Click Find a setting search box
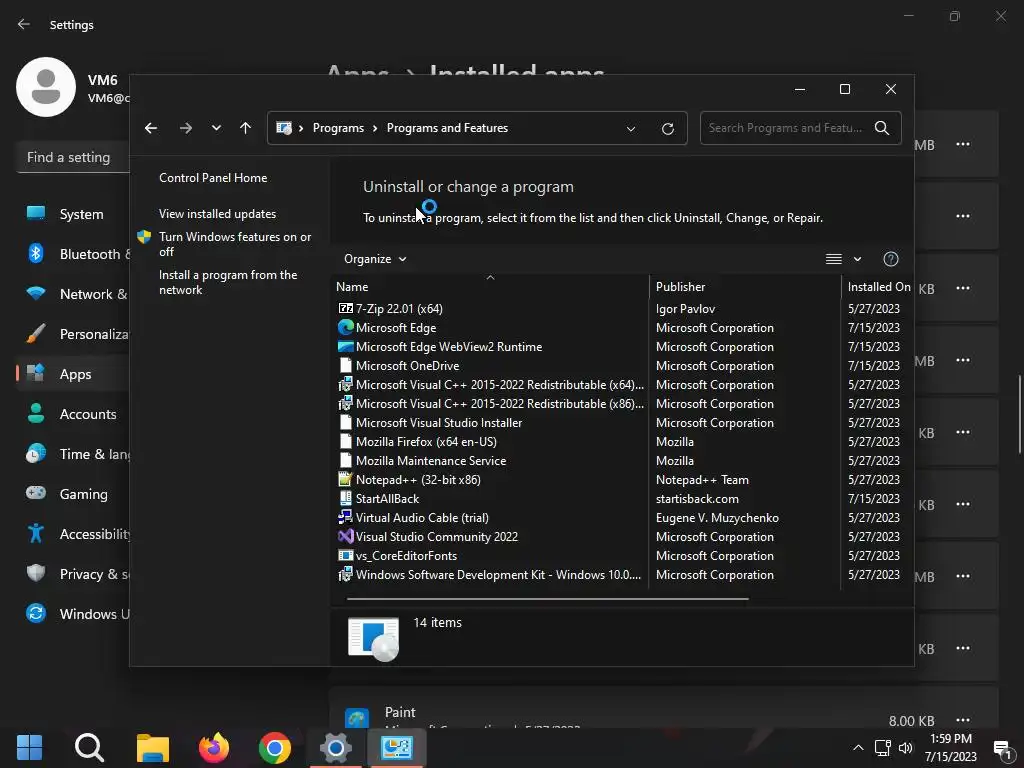 pyautogui.click(x=73, y=157)
